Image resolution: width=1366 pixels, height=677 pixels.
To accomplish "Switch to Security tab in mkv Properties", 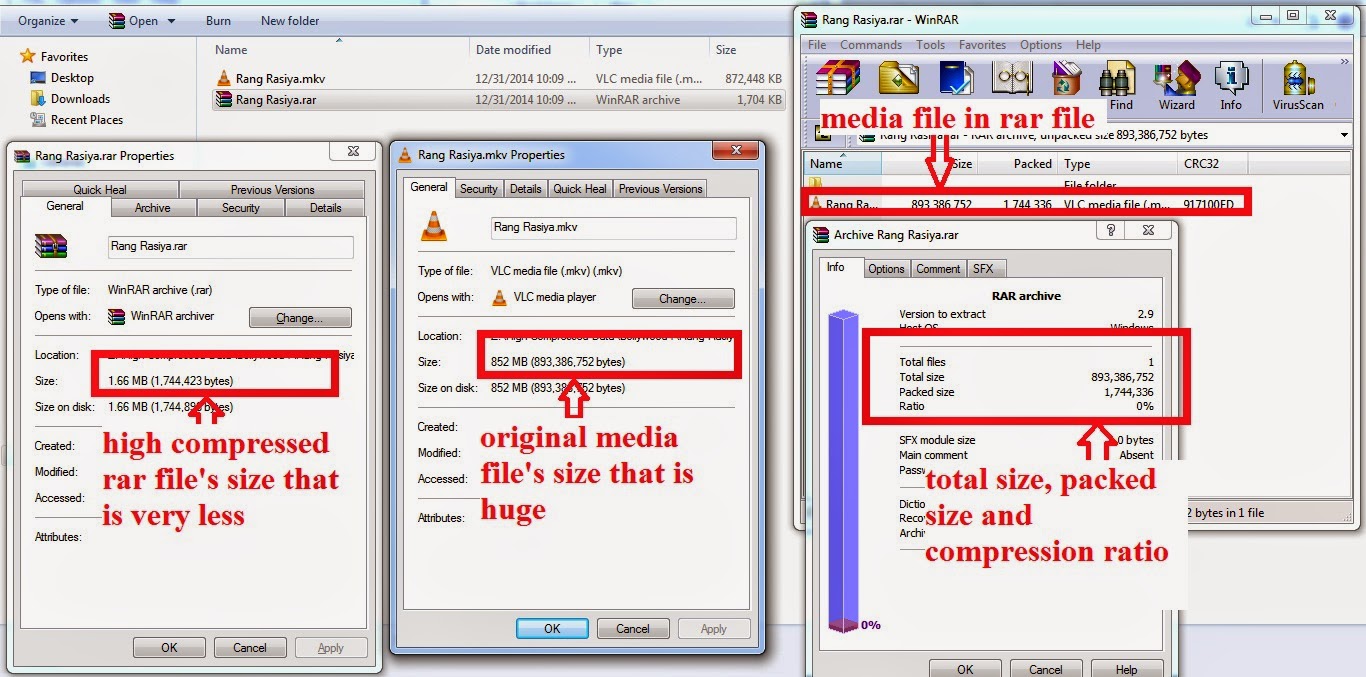I will pyautogui.click(x=478, y=189).
